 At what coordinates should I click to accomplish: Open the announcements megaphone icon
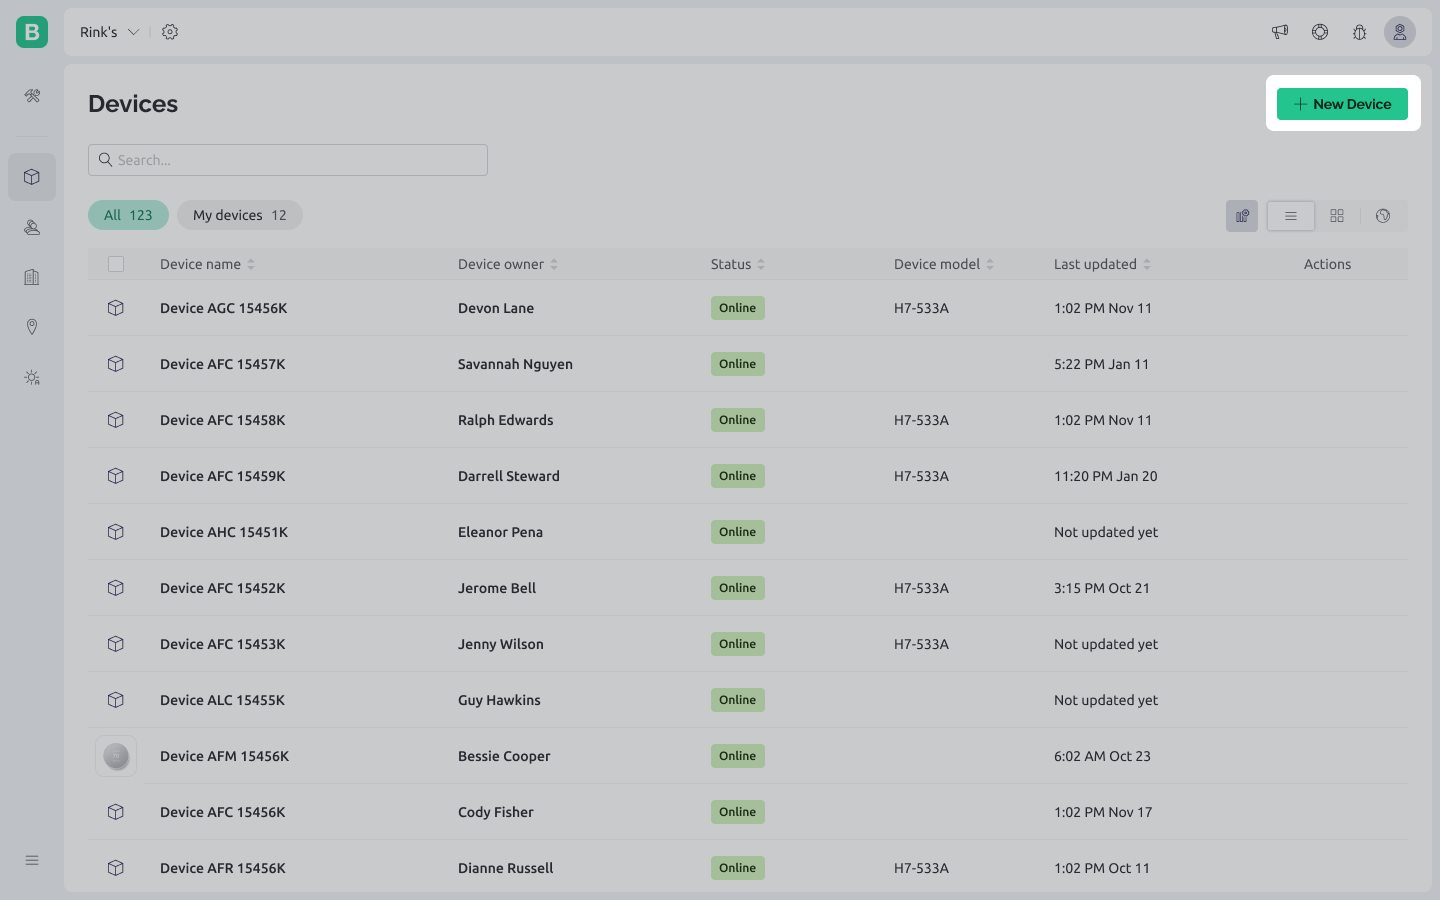pos(1280,32)
